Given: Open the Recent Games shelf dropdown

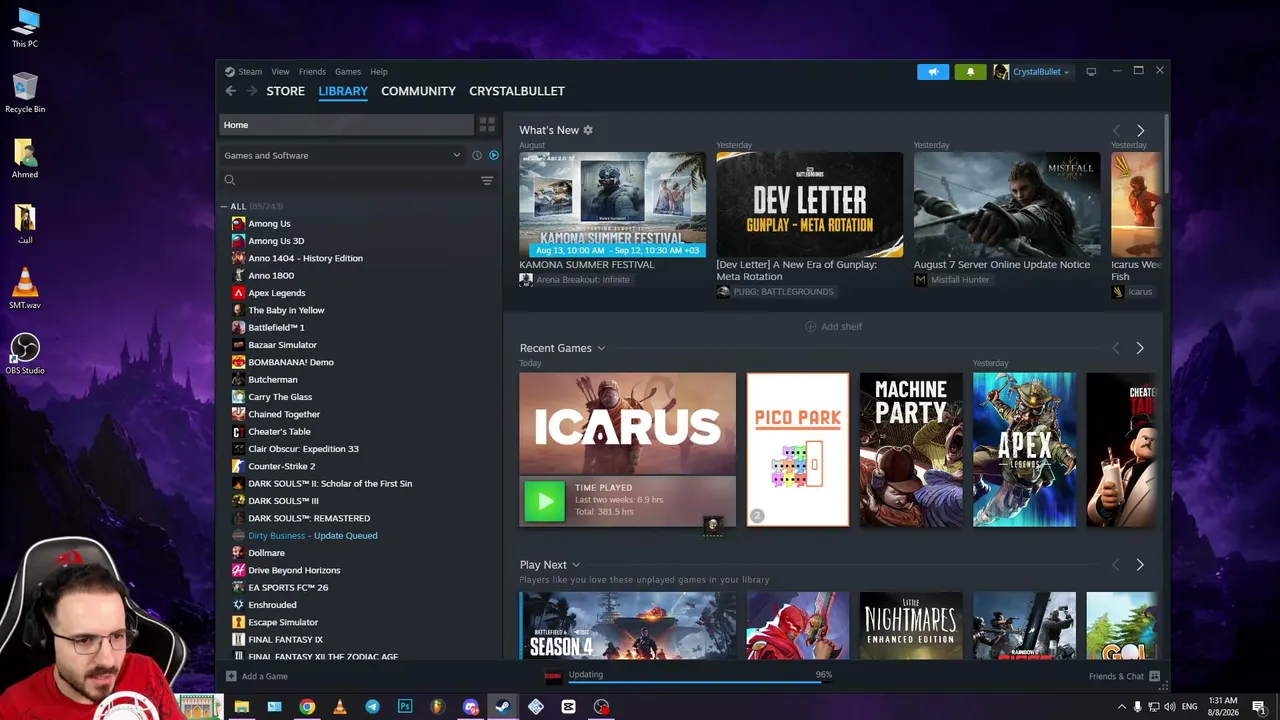Looking at the screenshot, I should [x=601, y=348].
